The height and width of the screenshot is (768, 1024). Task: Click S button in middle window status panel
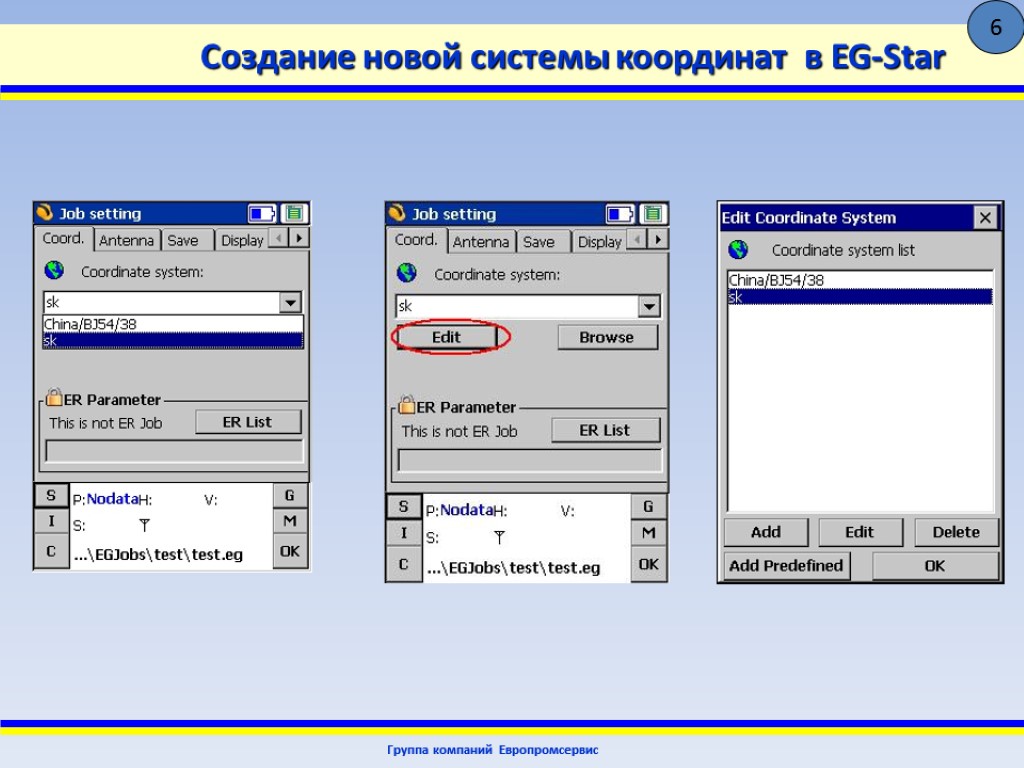(404, 506)
